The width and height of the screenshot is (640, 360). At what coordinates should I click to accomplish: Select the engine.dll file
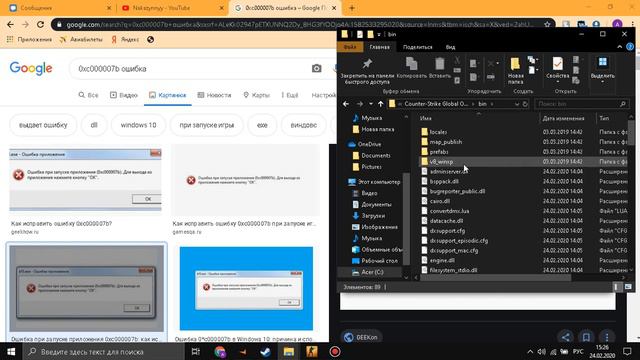click(x=442, y=260)
